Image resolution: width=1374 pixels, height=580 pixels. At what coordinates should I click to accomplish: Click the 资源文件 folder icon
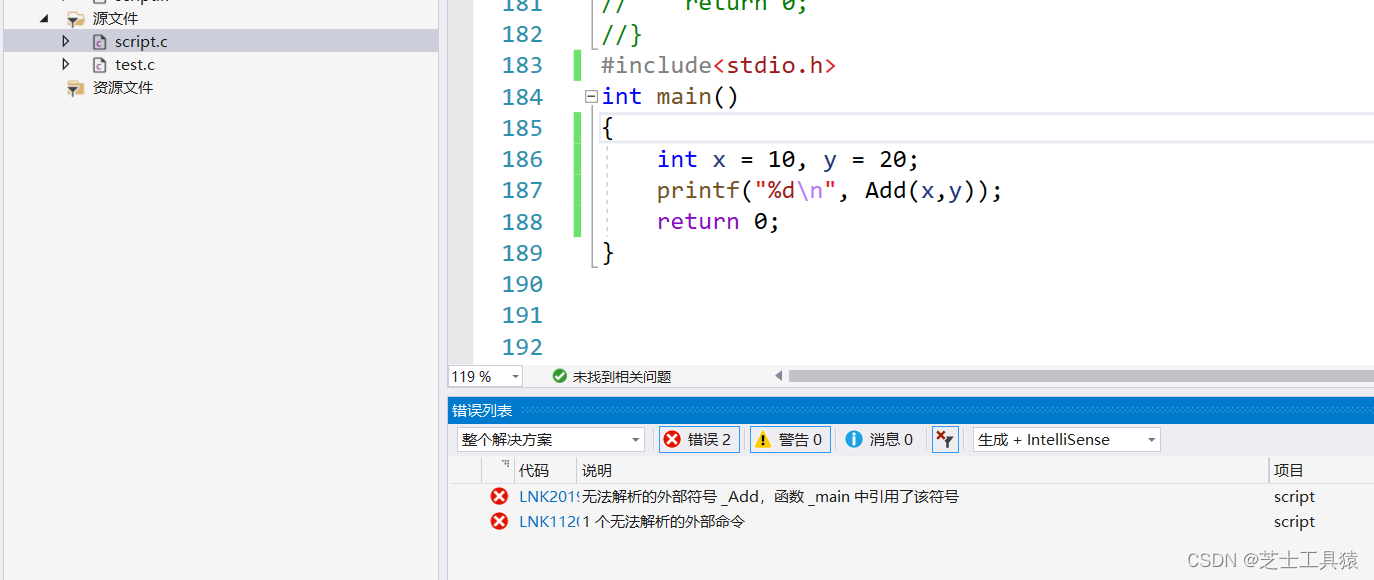point(75,88)
